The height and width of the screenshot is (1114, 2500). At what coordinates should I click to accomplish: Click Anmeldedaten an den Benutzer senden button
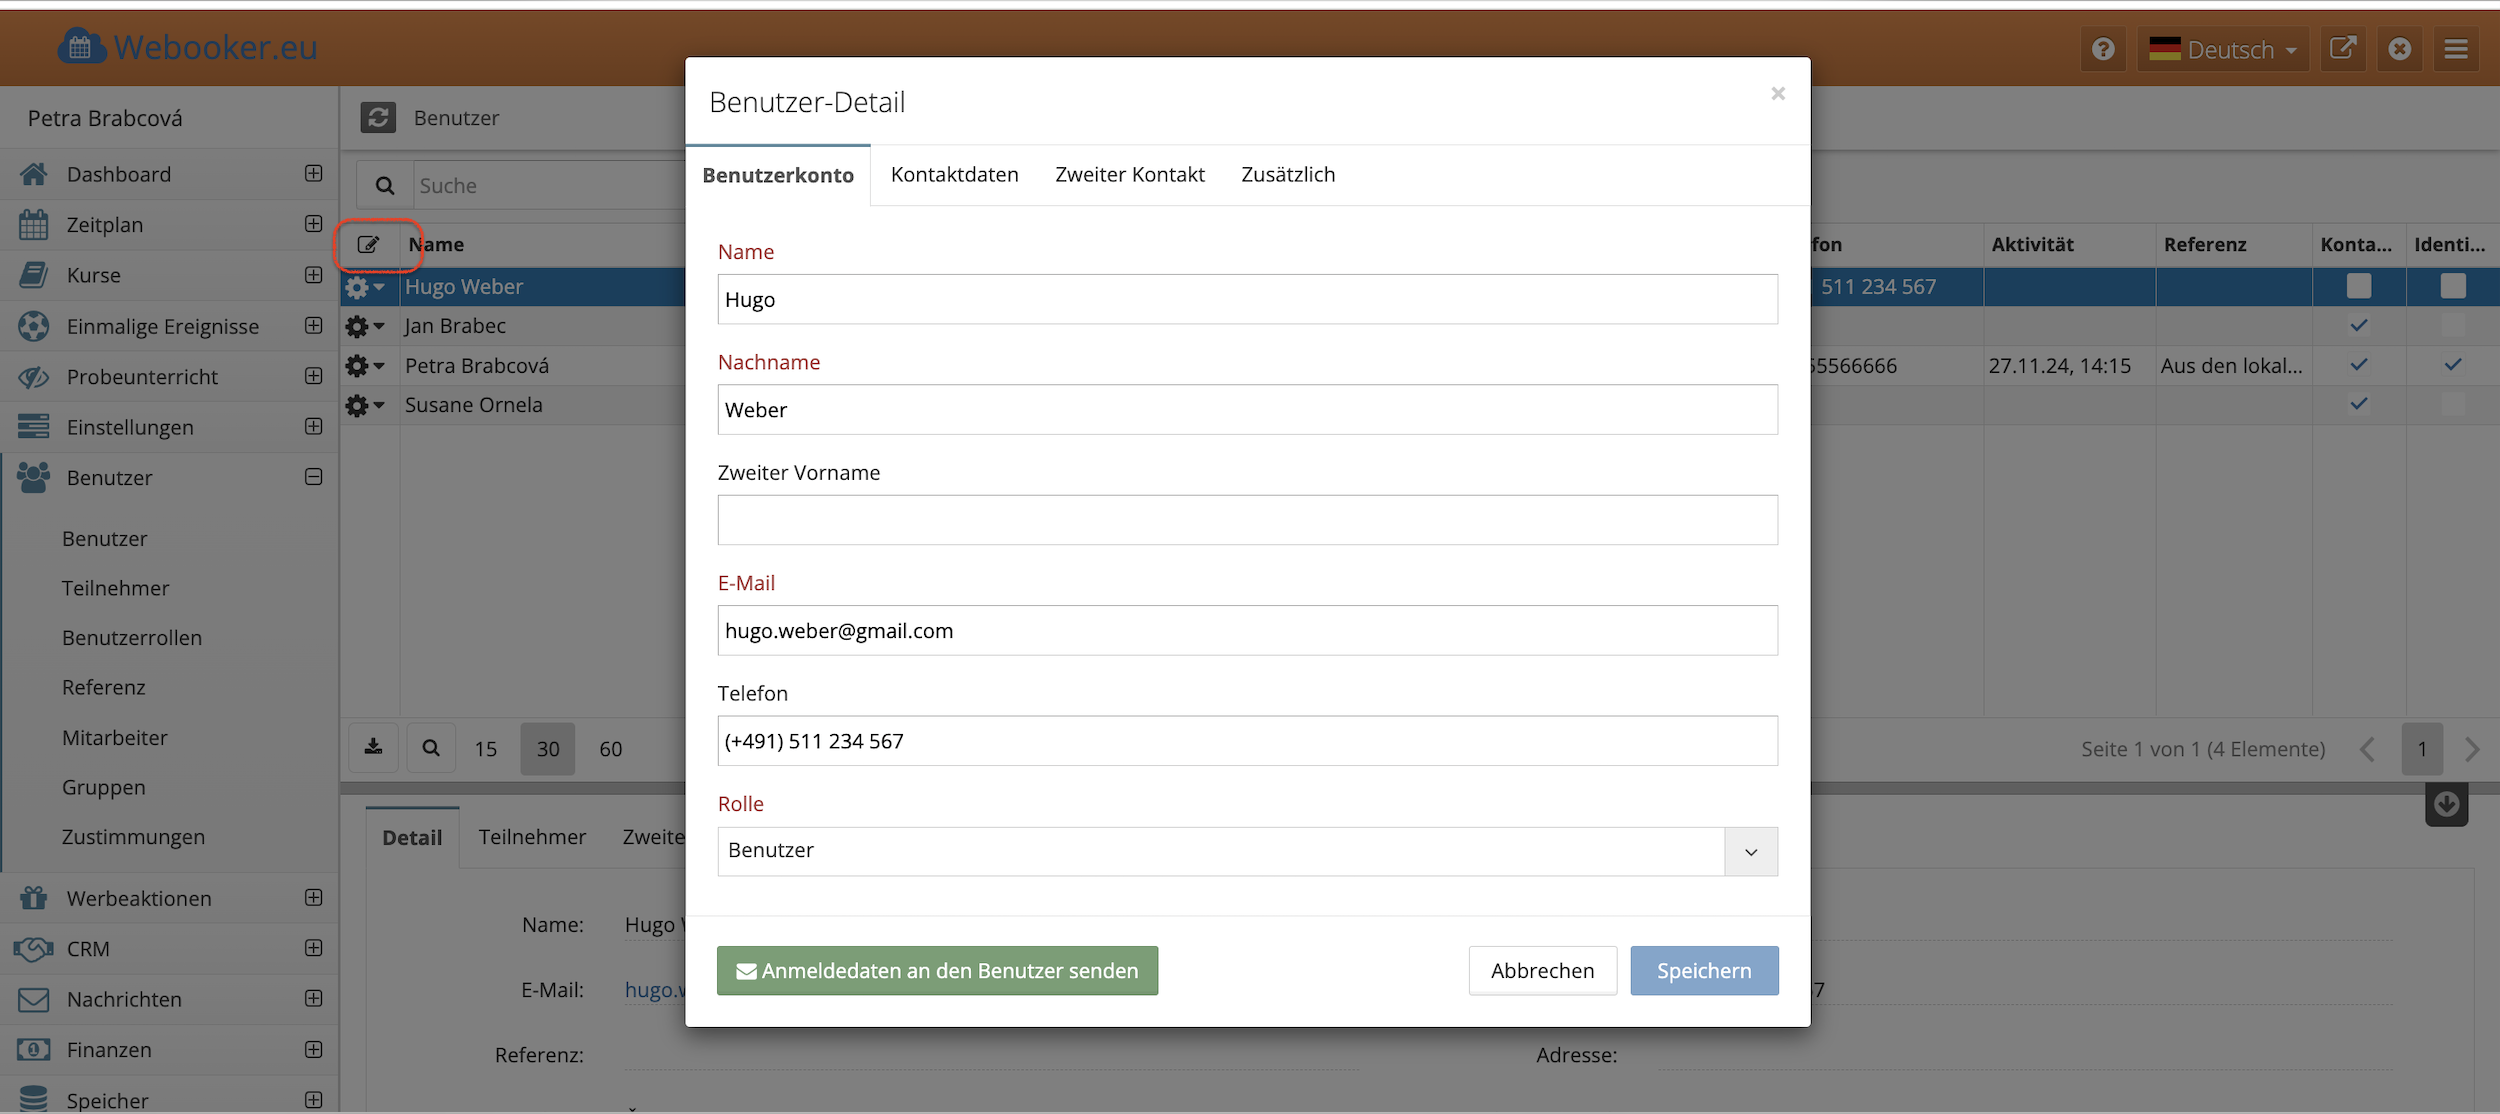(x=937, y=970)
